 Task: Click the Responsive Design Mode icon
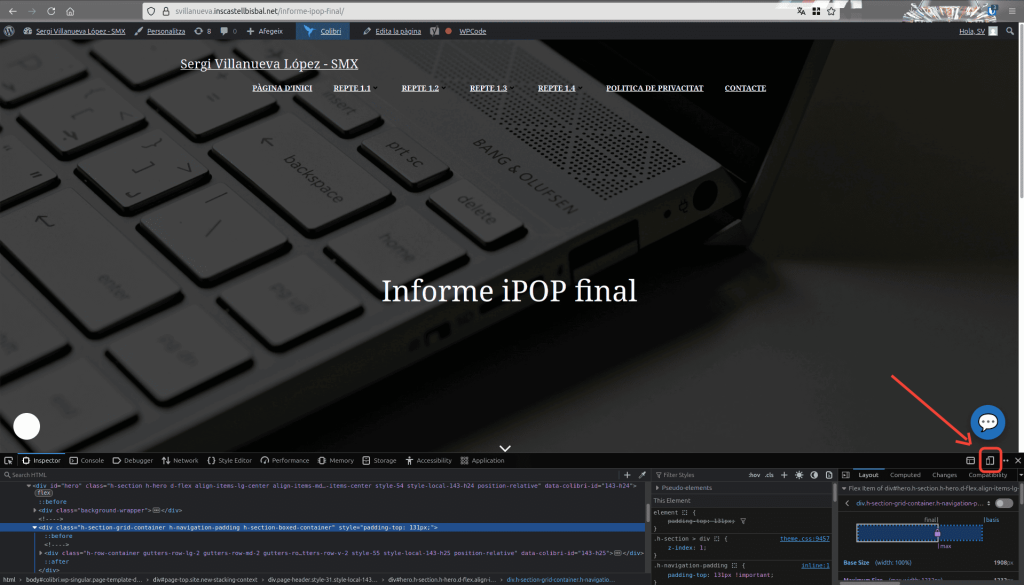point(989,460)
